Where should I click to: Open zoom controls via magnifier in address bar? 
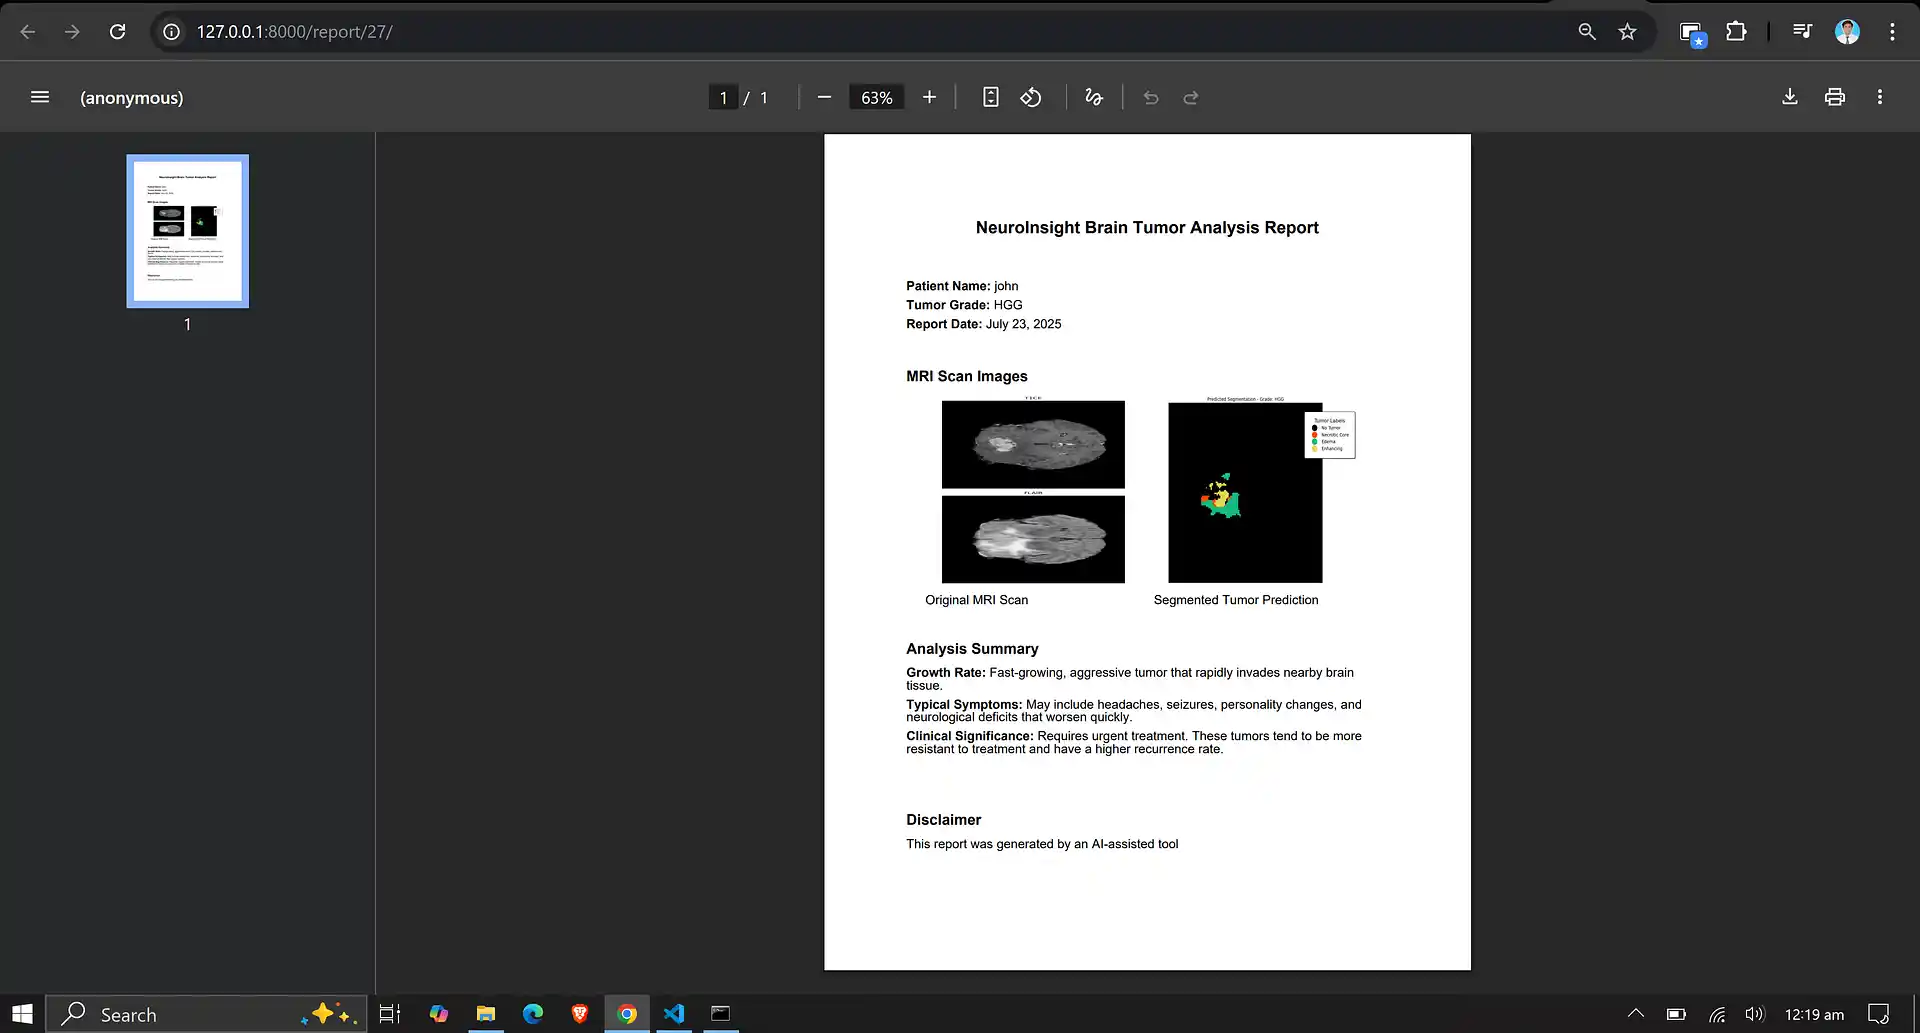click(1587, 31)
